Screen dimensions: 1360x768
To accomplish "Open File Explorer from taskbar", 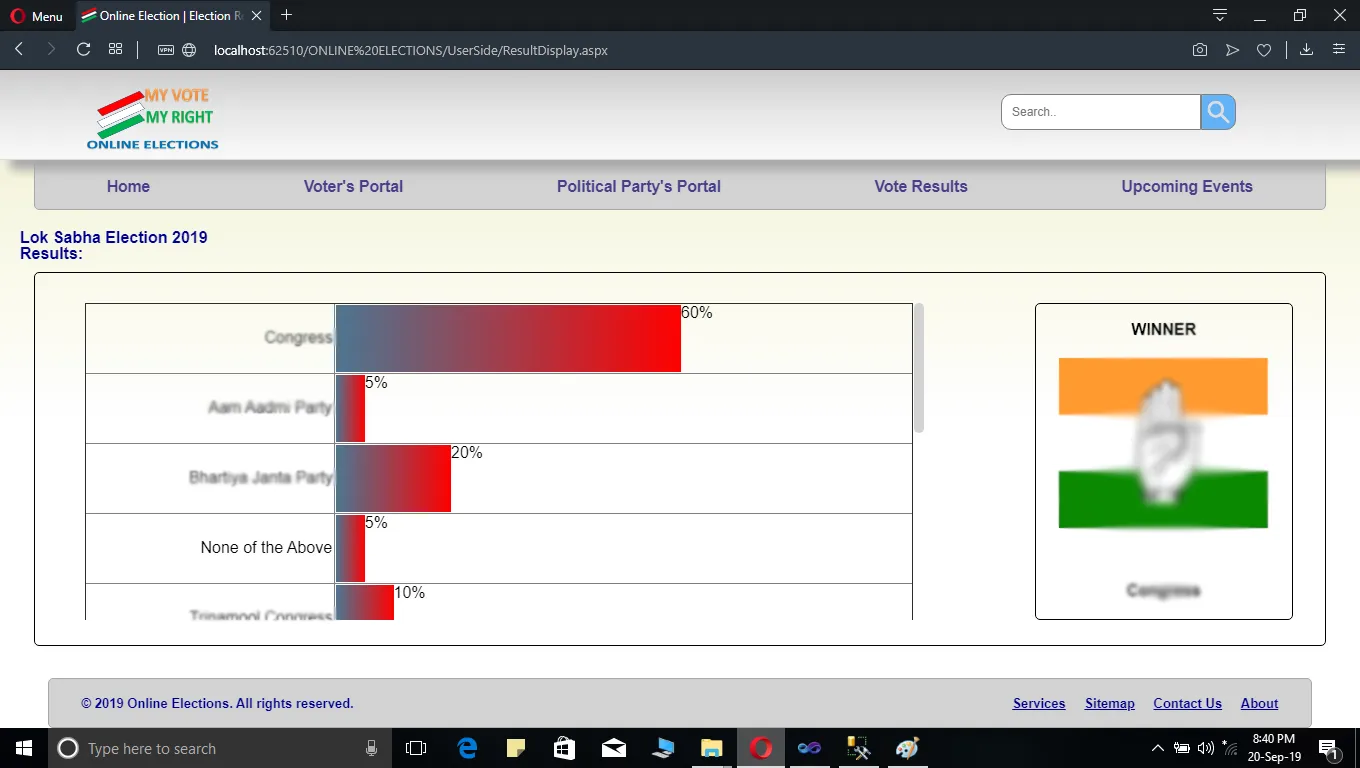I will (711, 748).
